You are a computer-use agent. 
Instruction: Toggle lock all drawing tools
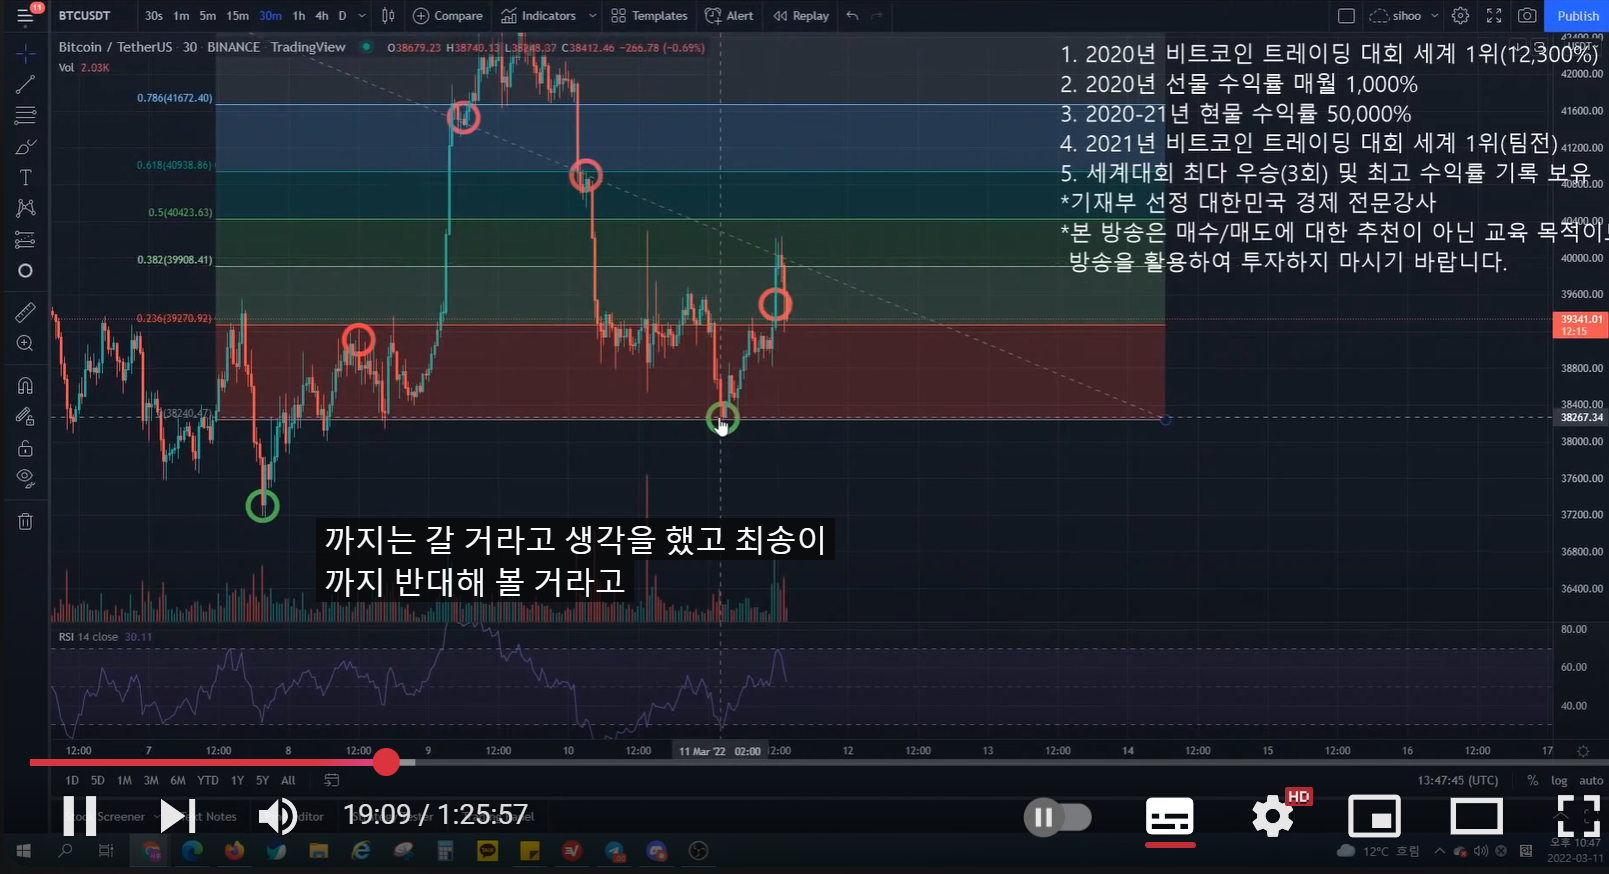[25, 448]
